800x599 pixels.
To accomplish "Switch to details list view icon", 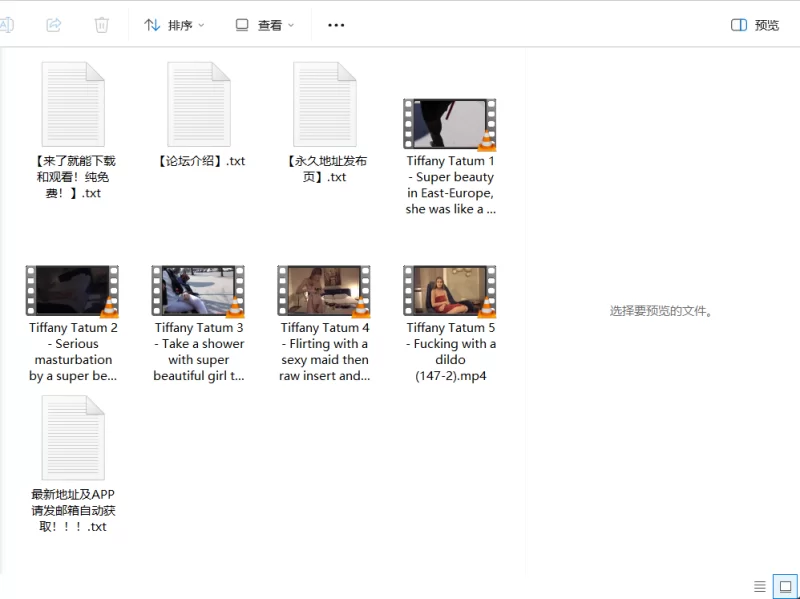I will tap(760, 586).
